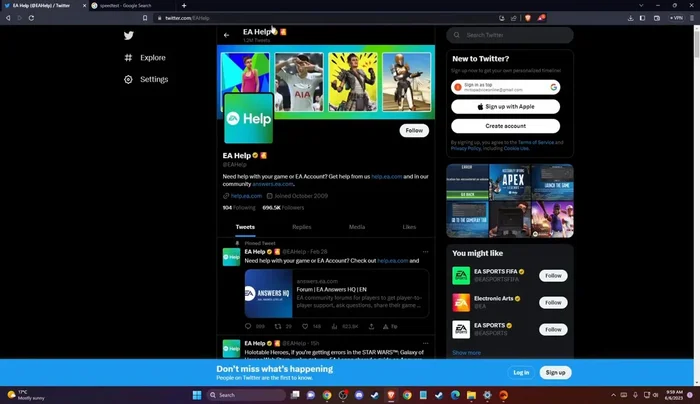View the 104 Following list
The width and height of the screenshot is (700, 404).
[x=239, y=208]
